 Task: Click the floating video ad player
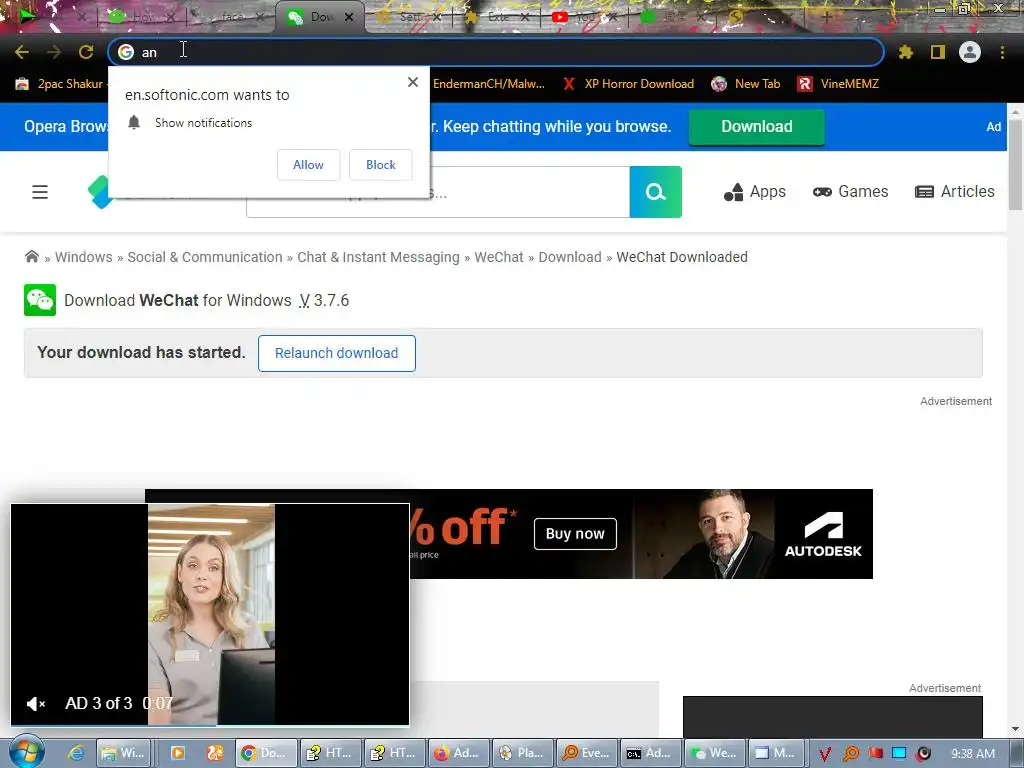pyautogui.click(x=210, y=615)
